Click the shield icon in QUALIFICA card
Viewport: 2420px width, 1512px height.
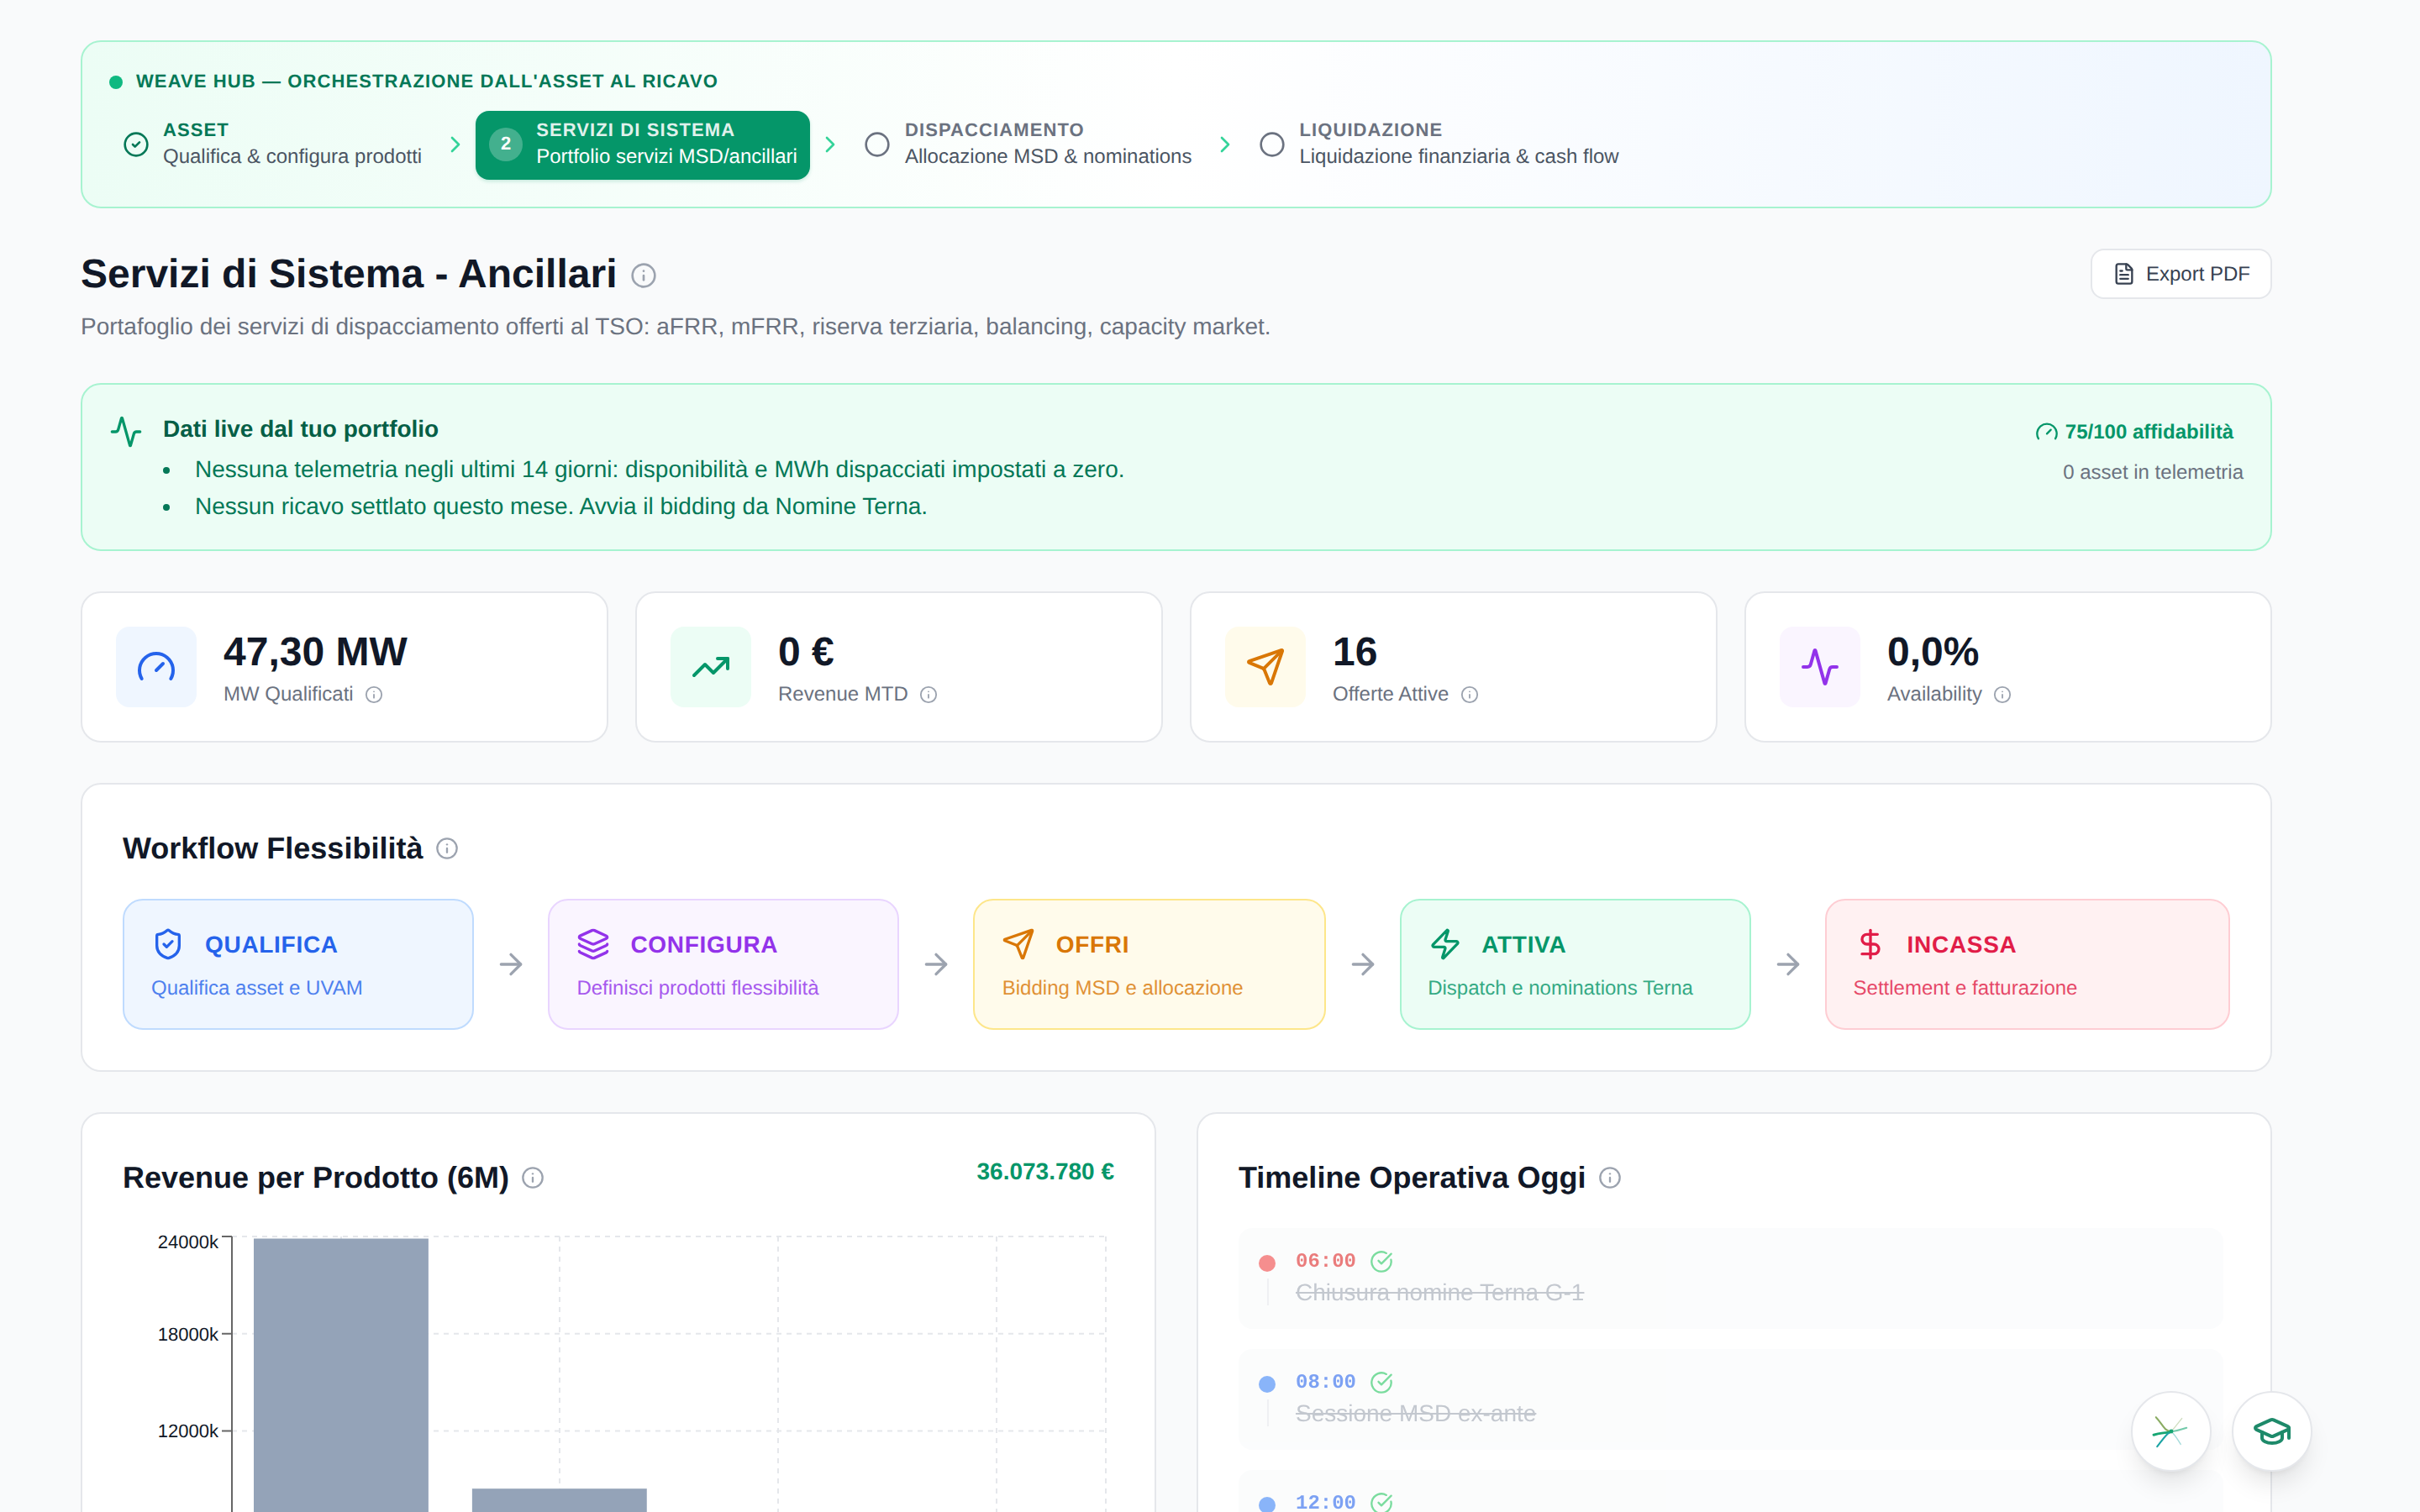168,944
